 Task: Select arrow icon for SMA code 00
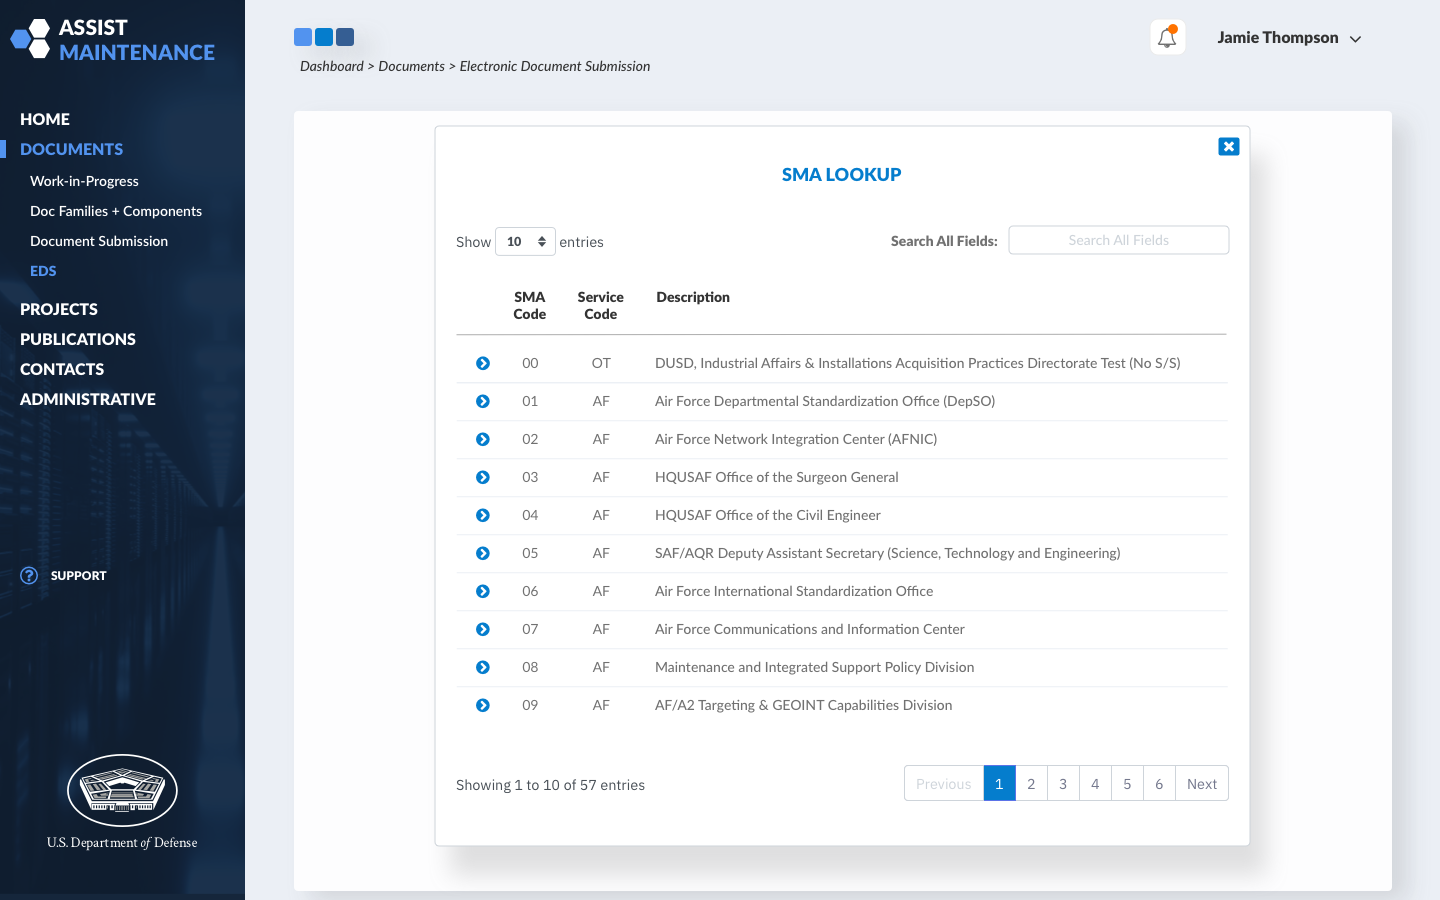tap(483, 363)
